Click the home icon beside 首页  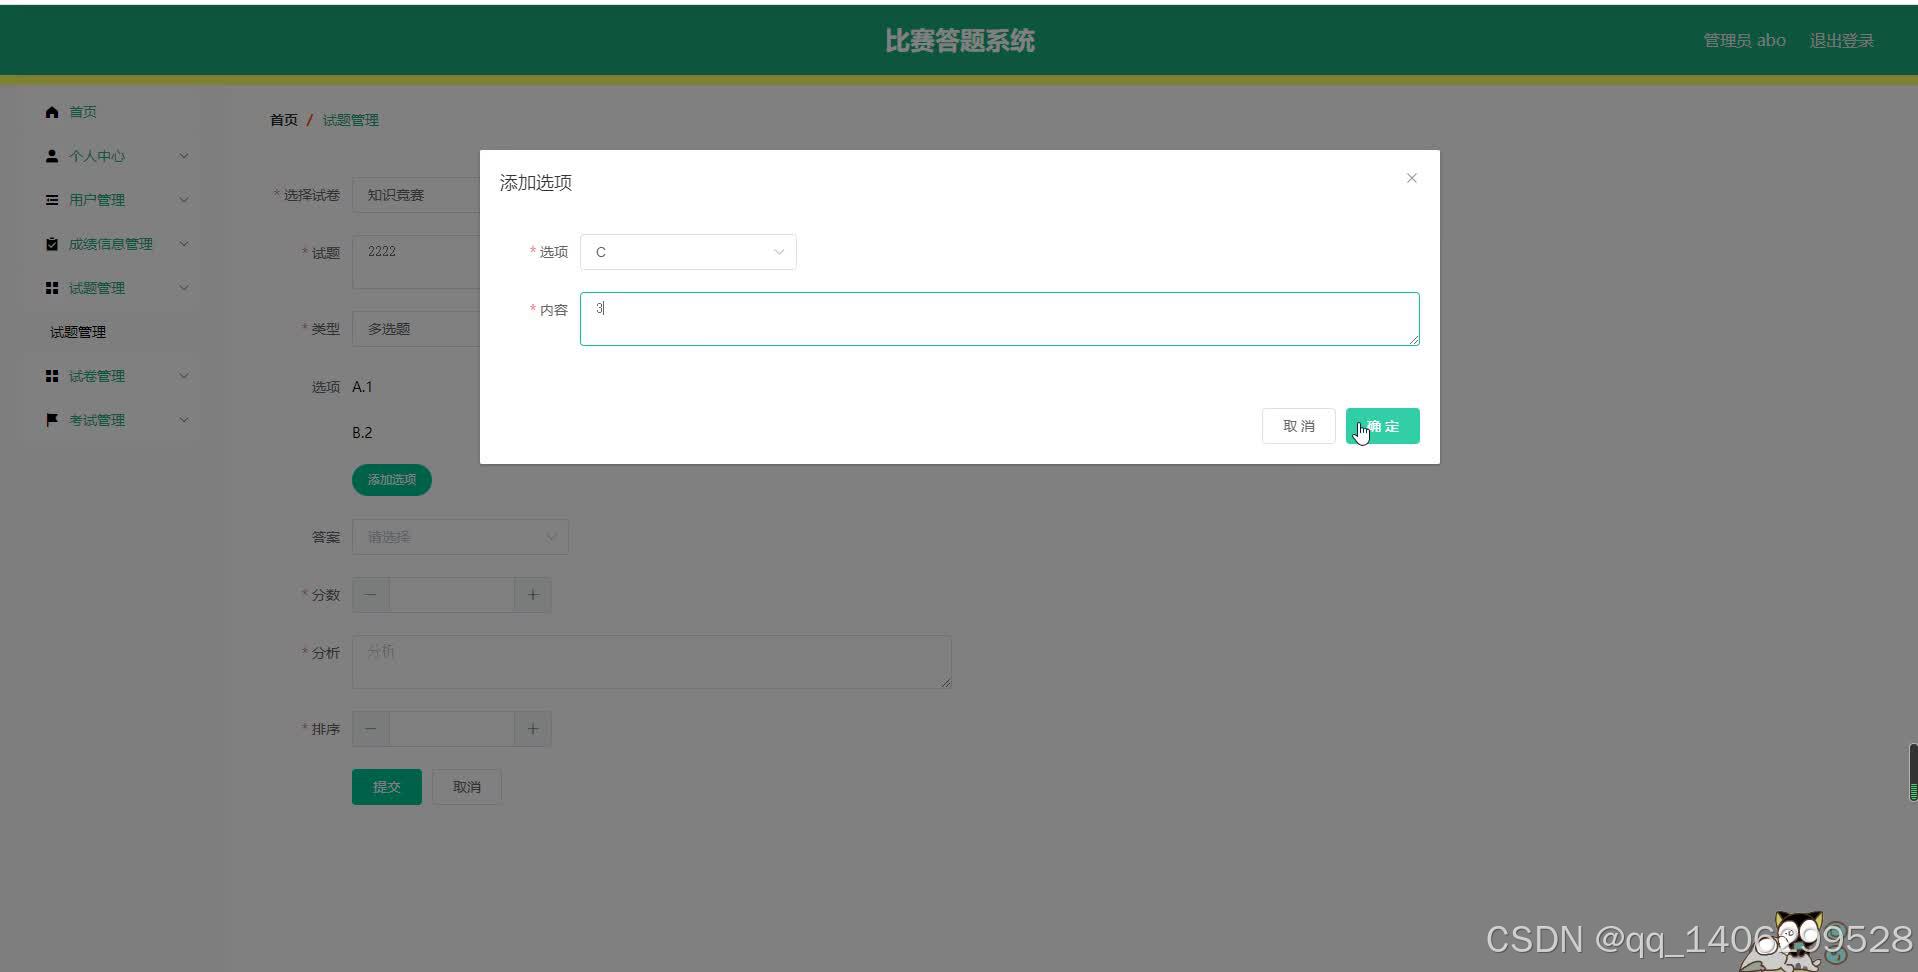(x=52, y=112)
